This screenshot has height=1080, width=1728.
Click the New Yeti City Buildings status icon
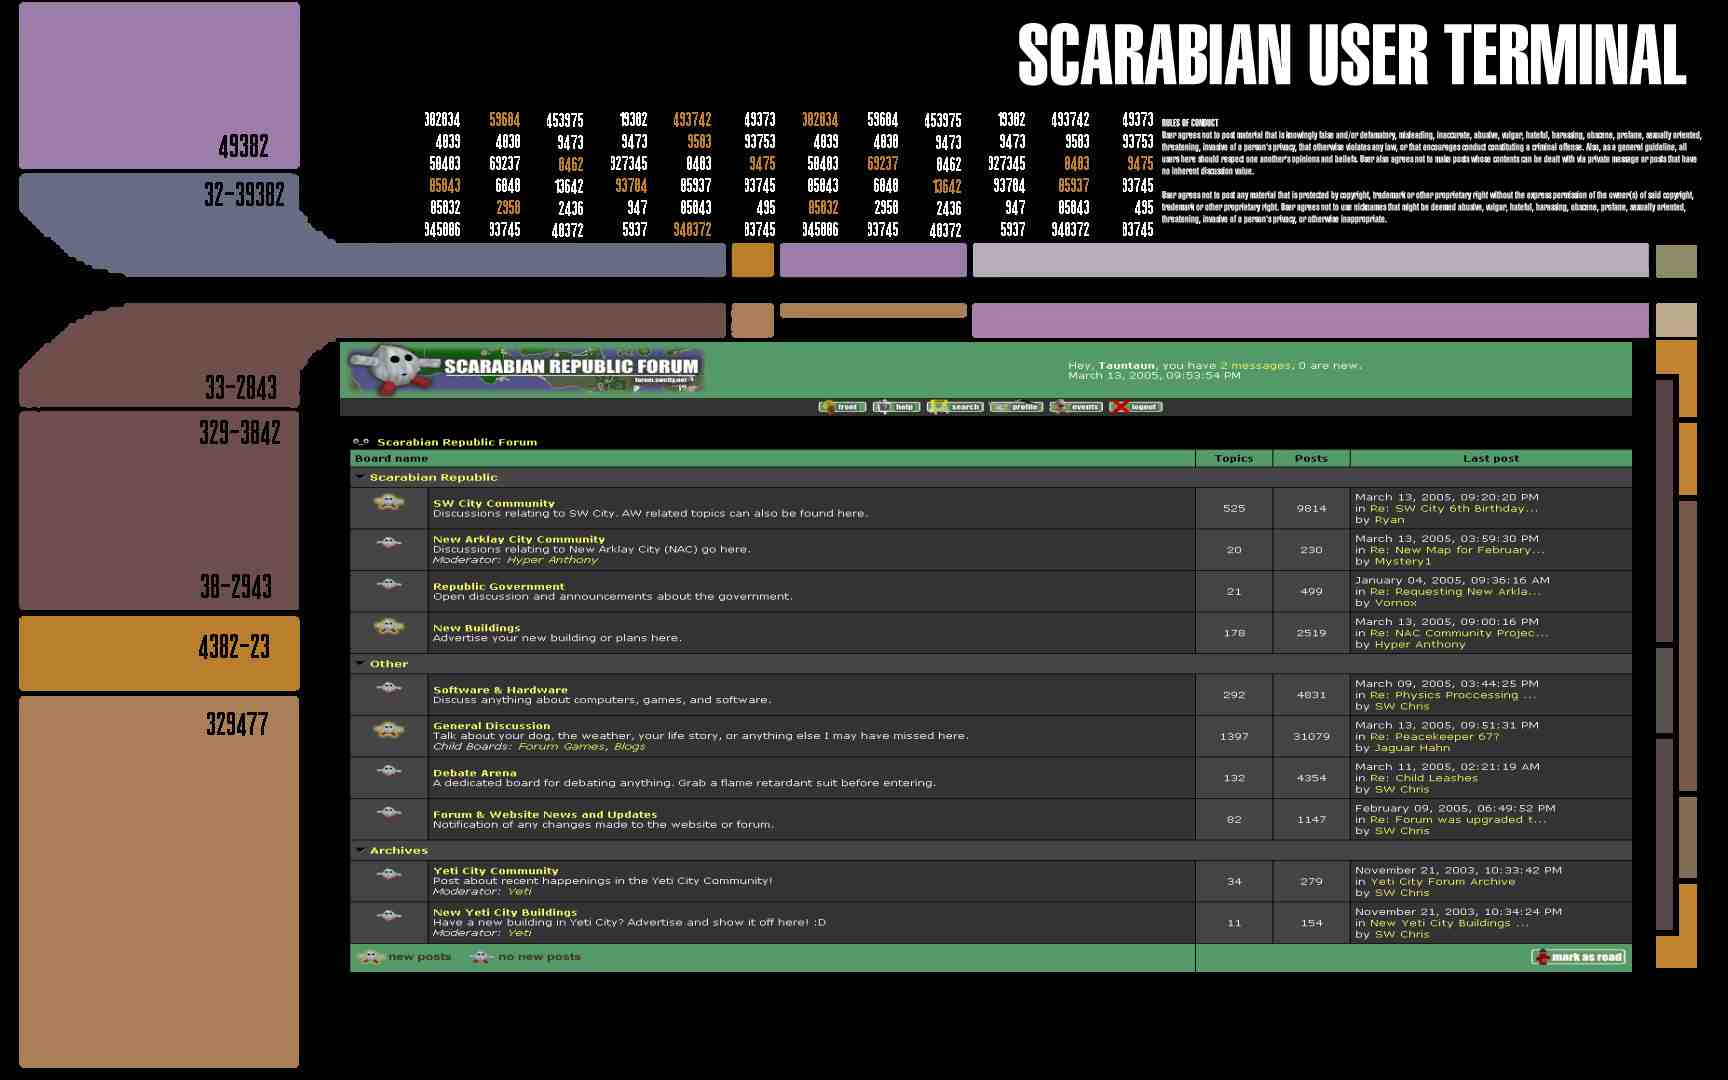coord(389,915)
